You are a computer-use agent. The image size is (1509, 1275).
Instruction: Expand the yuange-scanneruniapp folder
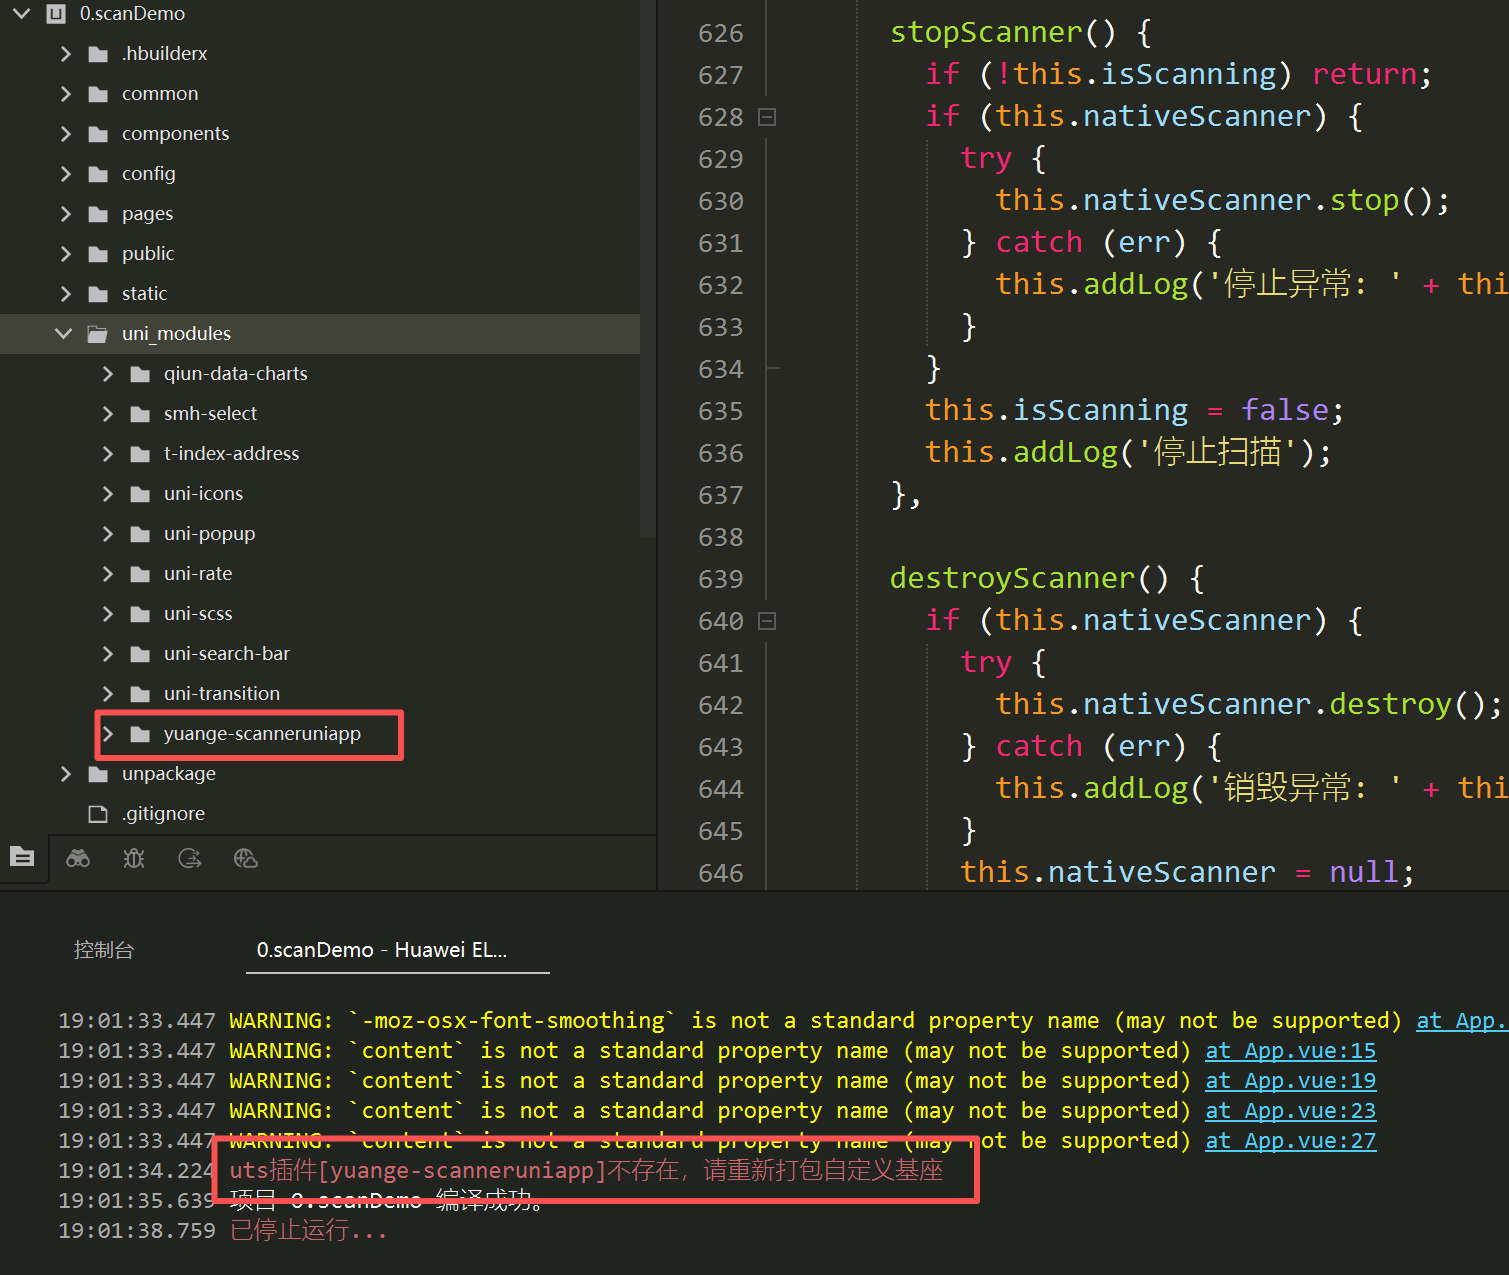tap(108, 734)
